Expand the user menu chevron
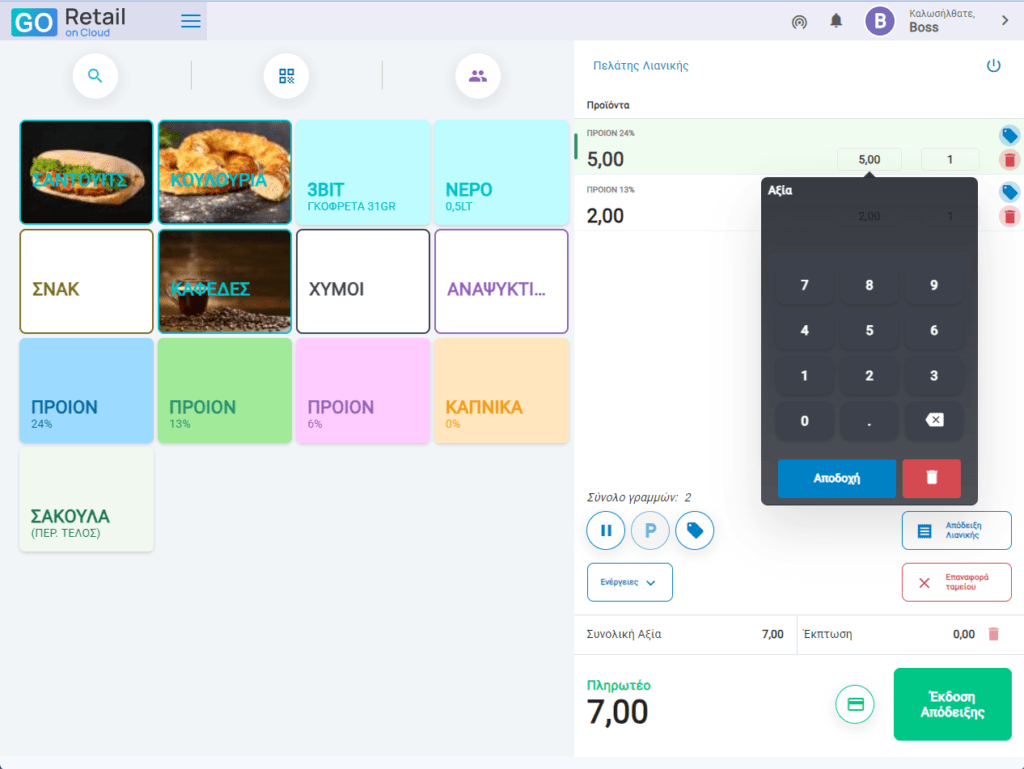 [1004, 21]
